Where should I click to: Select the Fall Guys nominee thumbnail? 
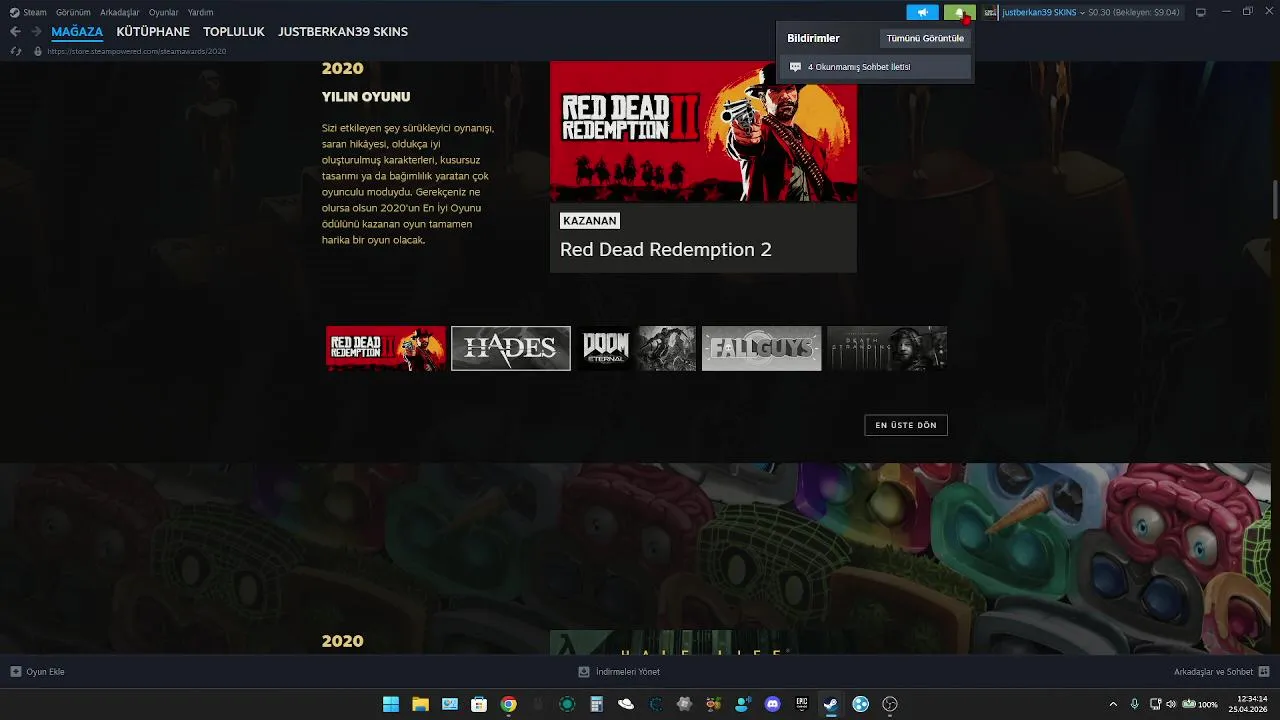(761, 348)
